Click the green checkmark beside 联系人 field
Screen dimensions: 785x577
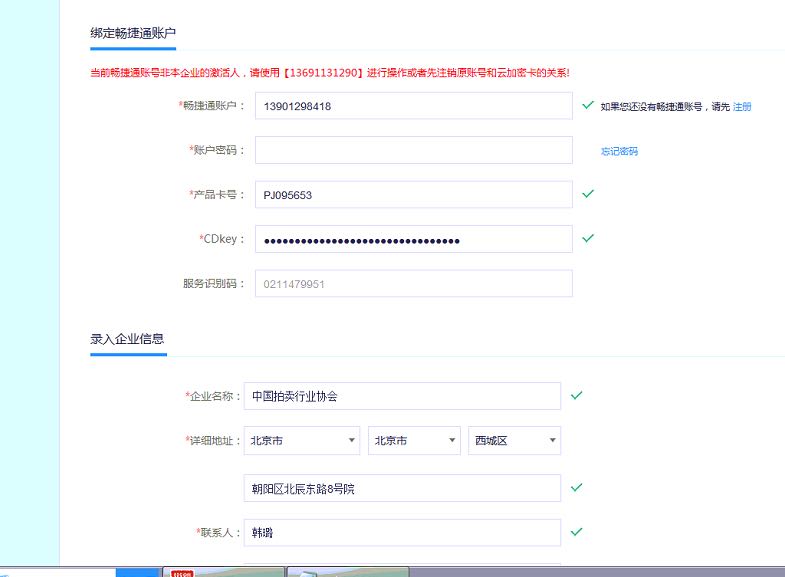click(576, 531)
